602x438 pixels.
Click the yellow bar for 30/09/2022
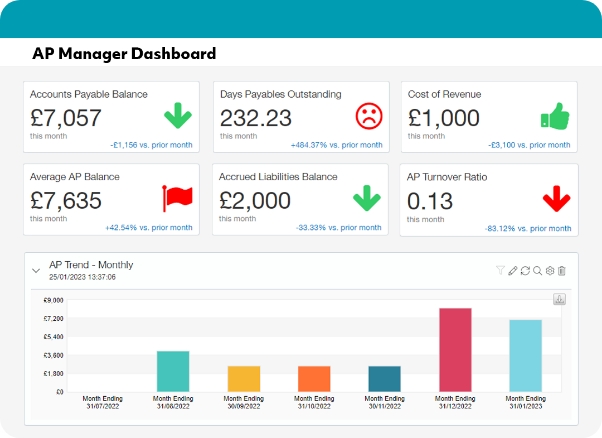tap(244, 378)
